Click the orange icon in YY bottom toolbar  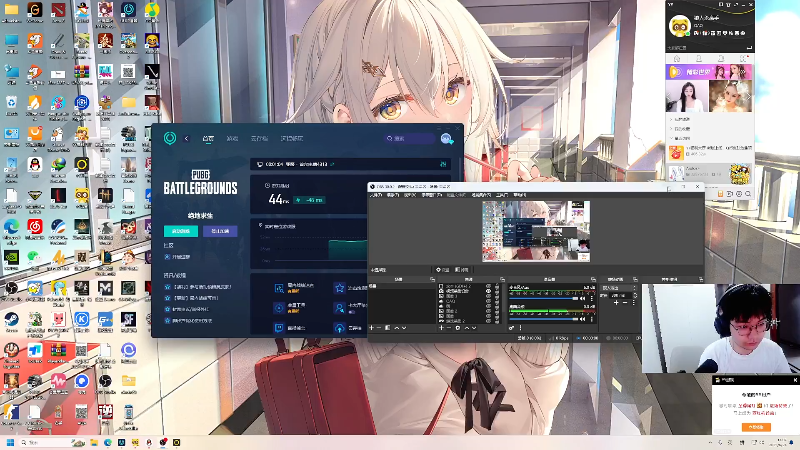coord(721,193)
